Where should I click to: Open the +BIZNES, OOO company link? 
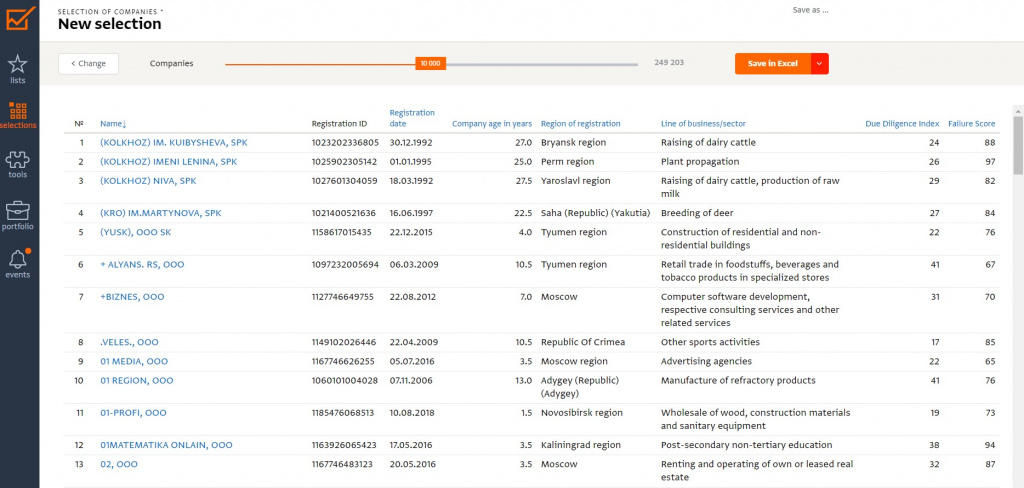tap(132, 297)
